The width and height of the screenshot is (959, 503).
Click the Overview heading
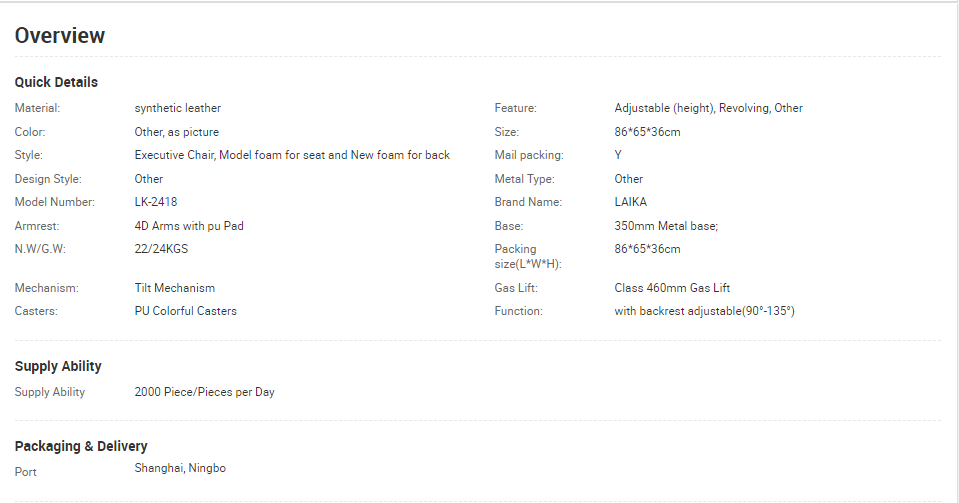point(60,35)
